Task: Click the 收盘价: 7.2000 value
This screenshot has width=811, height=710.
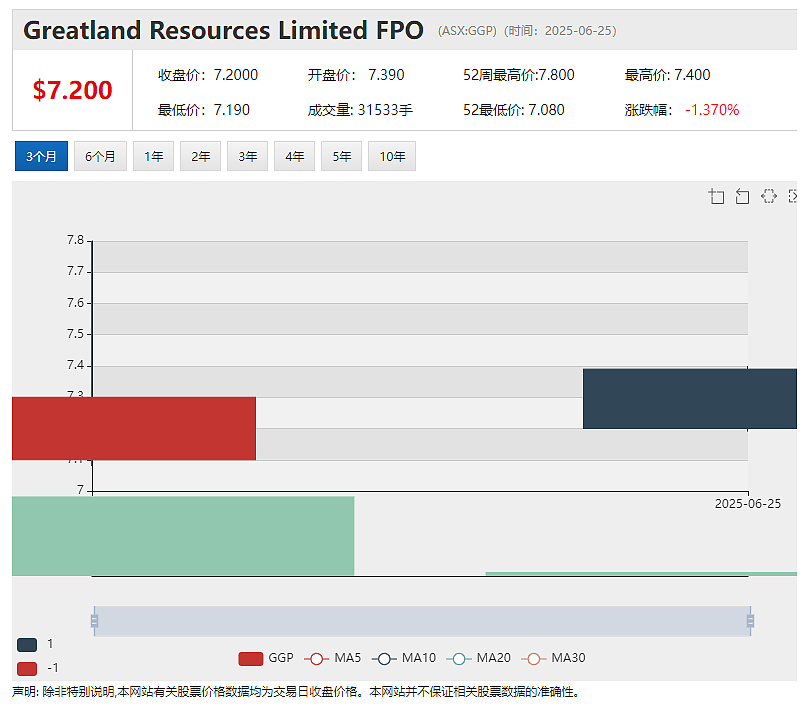Action: pyautogui.click(x=208, y=75)
